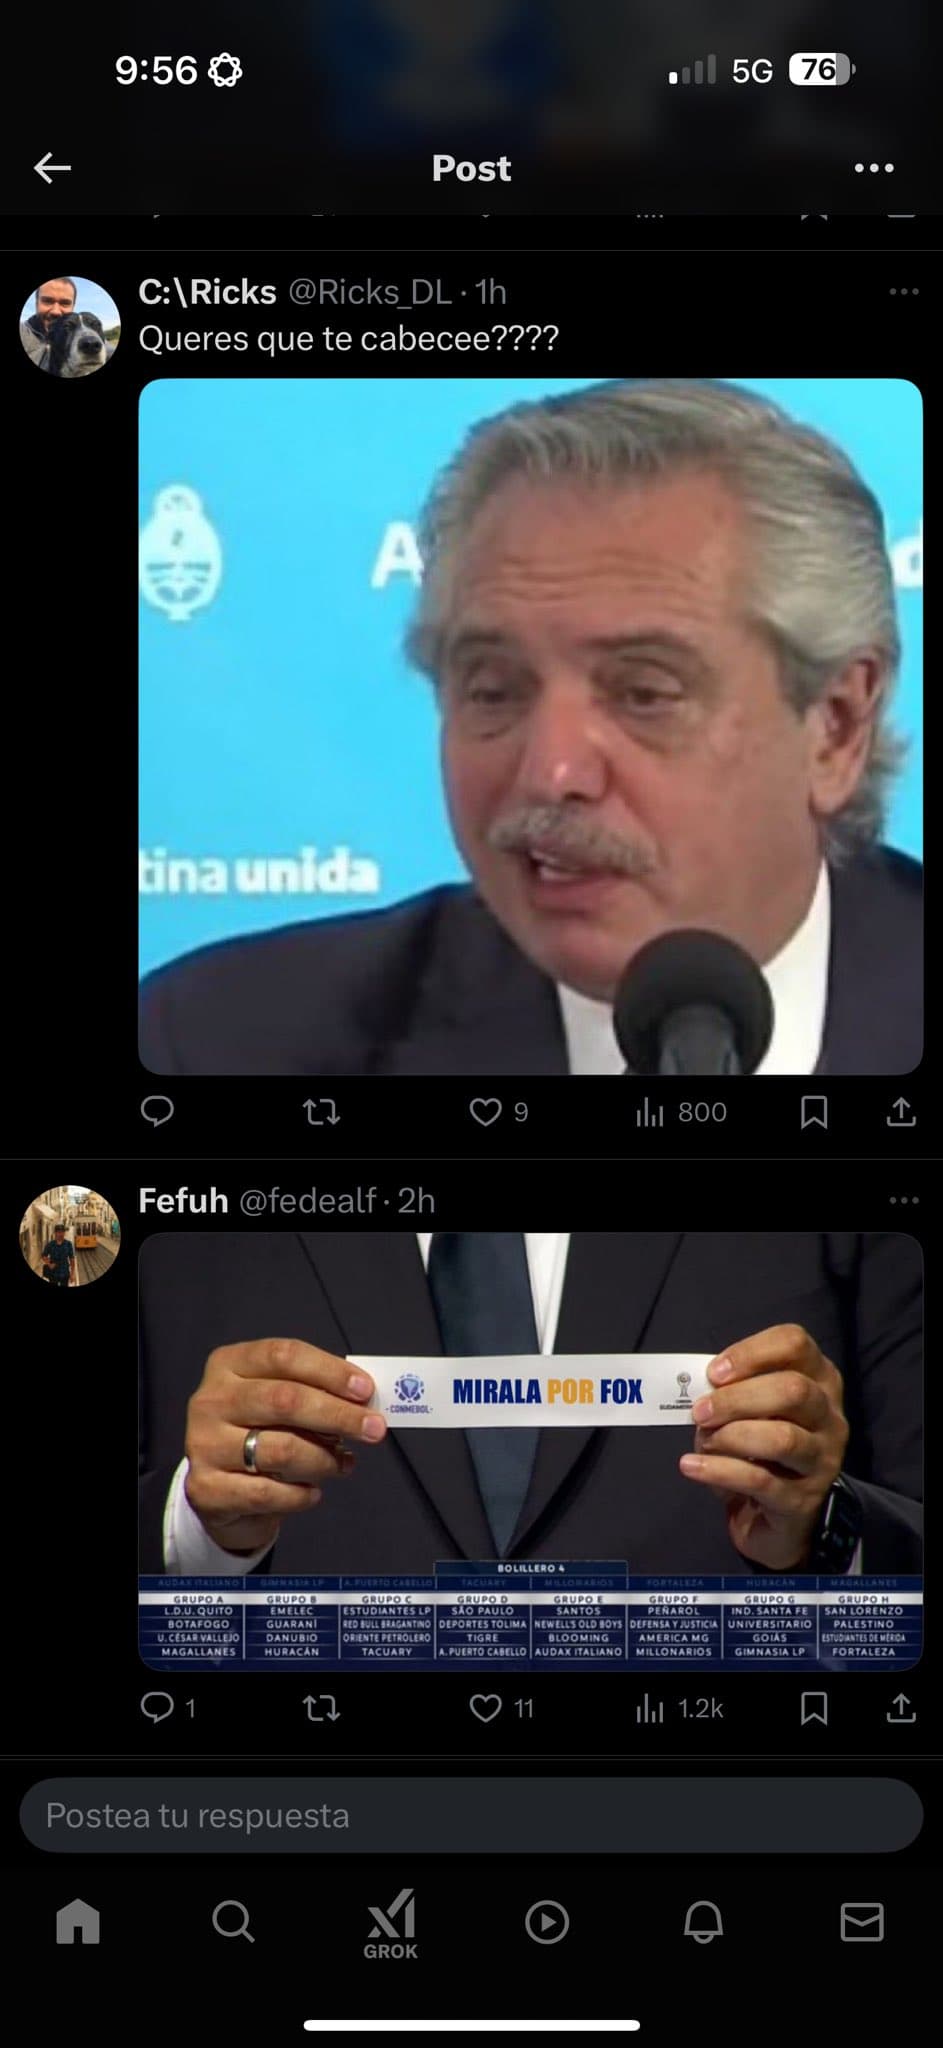
Task: Repost the C:\Ricks post
Action: [x=321, y=1111]
